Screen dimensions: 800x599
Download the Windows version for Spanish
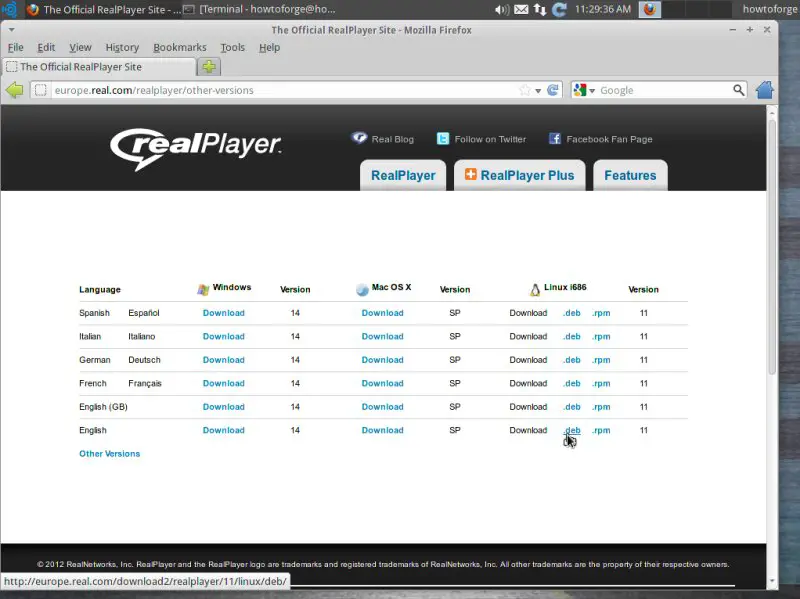(x=223, y=313)
